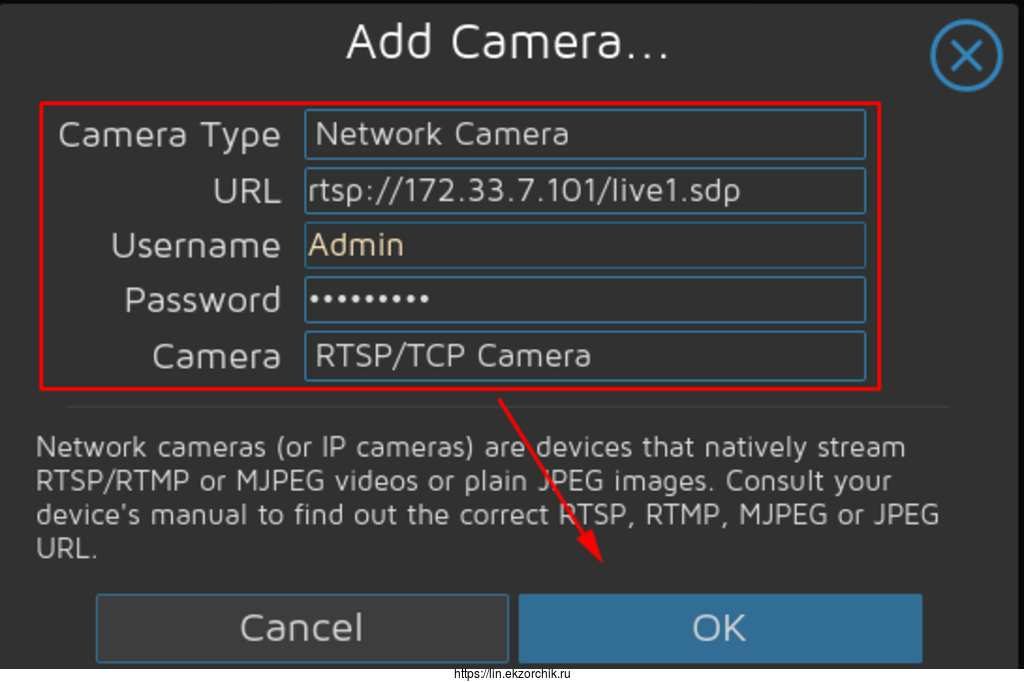Select the Username label
1024x682 pixels.
(x=195, y=246)
